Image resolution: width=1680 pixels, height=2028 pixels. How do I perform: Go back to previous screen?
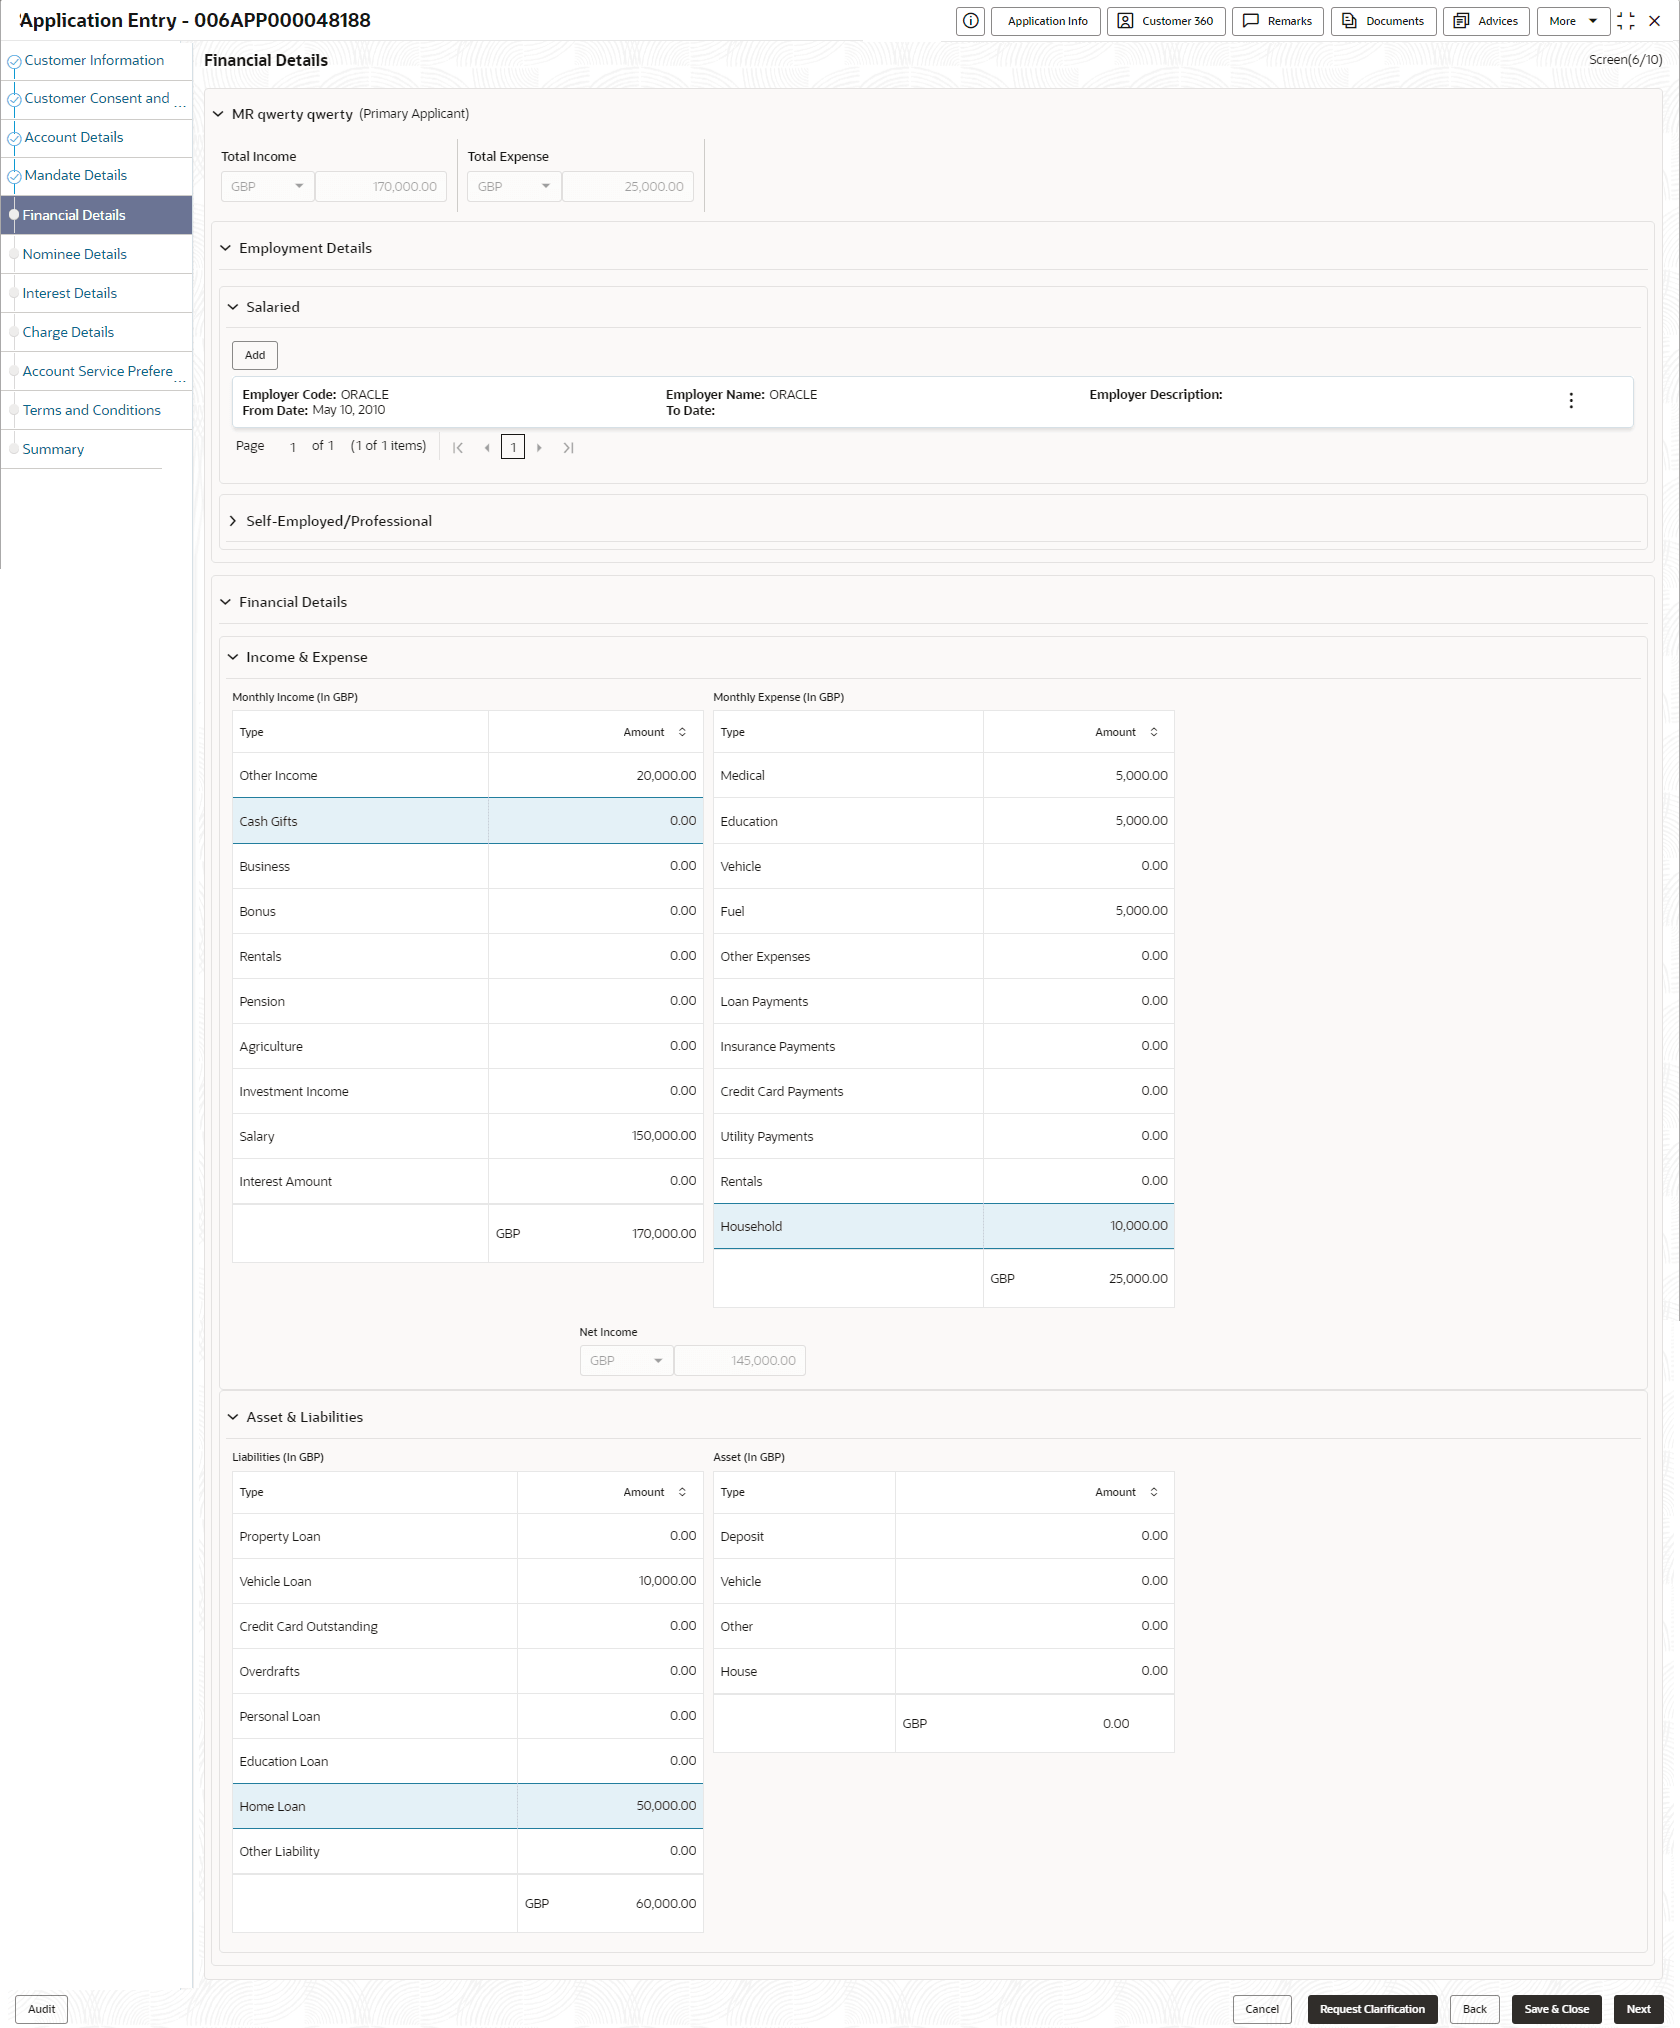point(1474,2009)
